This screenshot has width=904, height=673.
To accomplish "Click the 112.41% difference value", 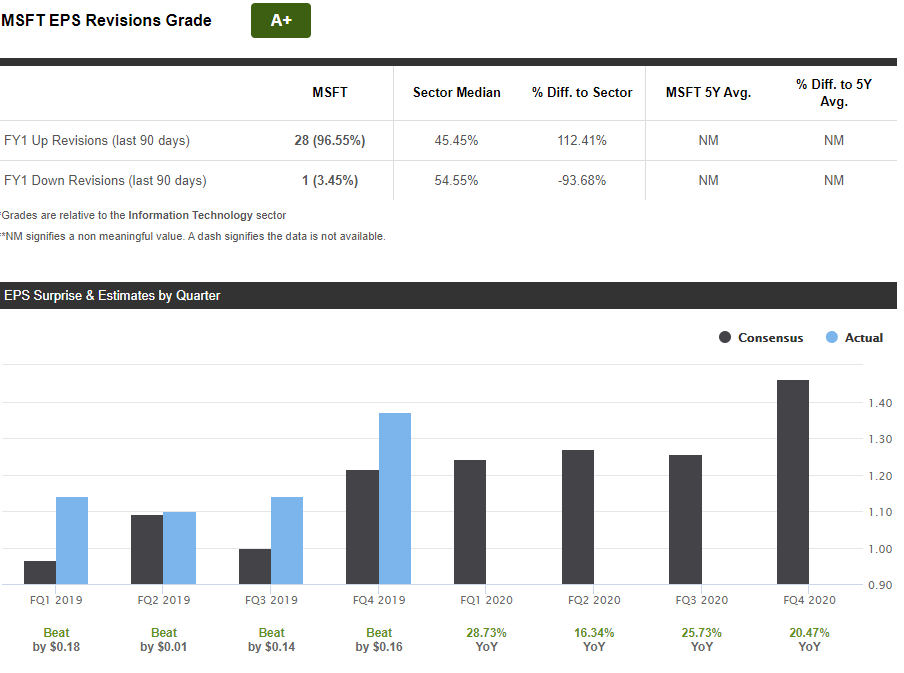I will pos(582,141).
